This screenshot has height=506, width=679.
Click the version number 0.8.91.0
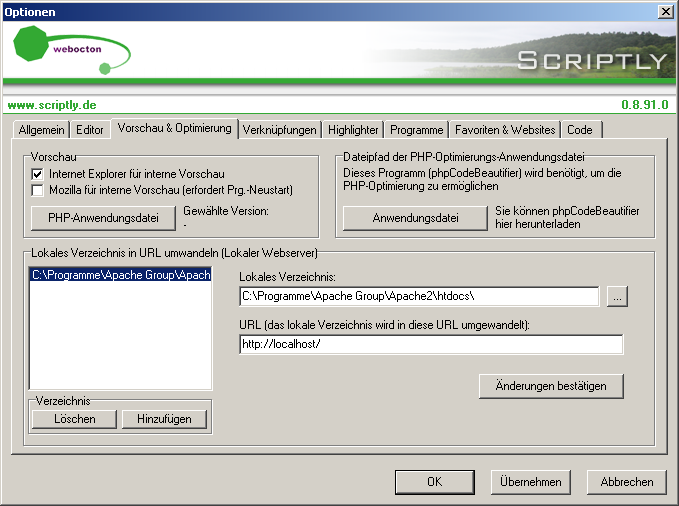pyautogui.click(x=645, y=105)
